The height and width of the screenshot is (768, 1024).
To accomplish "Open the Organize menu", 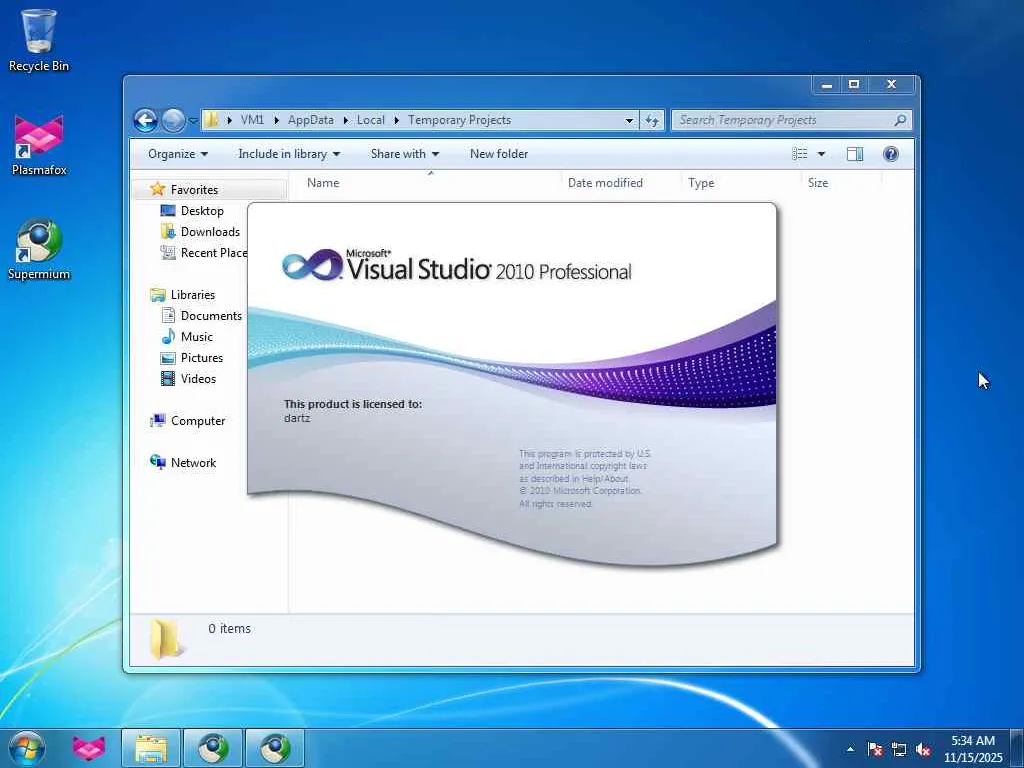I will (178, 154).
